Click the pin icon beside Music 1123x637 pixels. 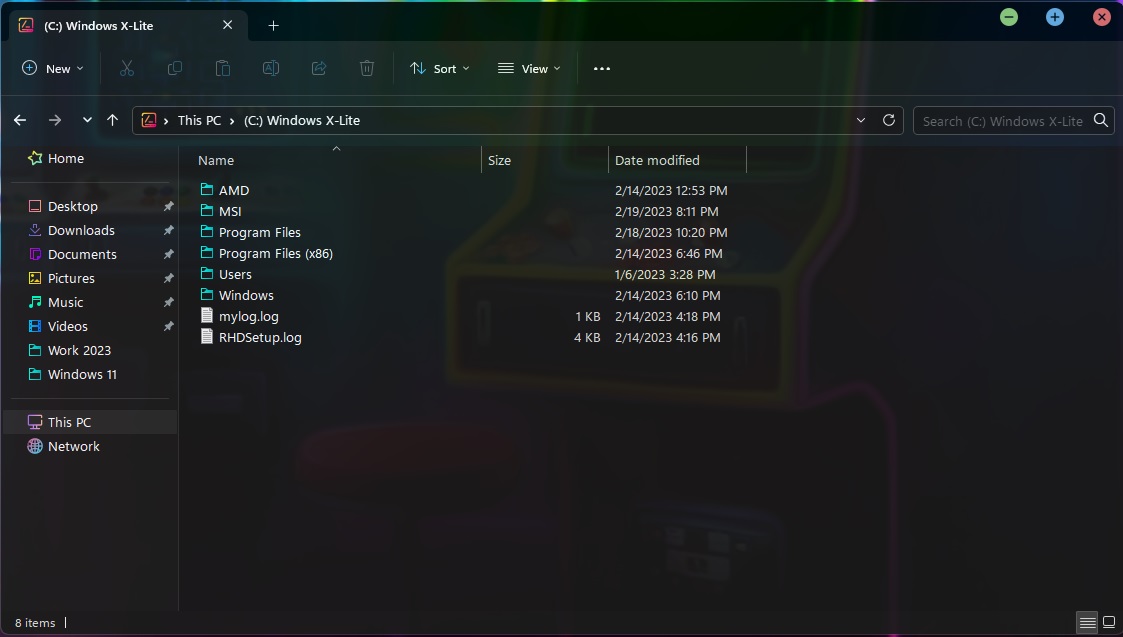point(168,302)
